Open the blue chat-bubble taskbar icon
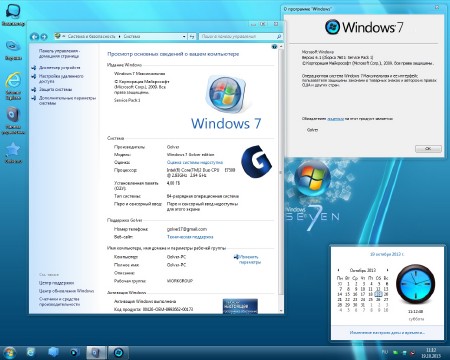Viewport: 450px width, 360px height. [x=53, y=353]
